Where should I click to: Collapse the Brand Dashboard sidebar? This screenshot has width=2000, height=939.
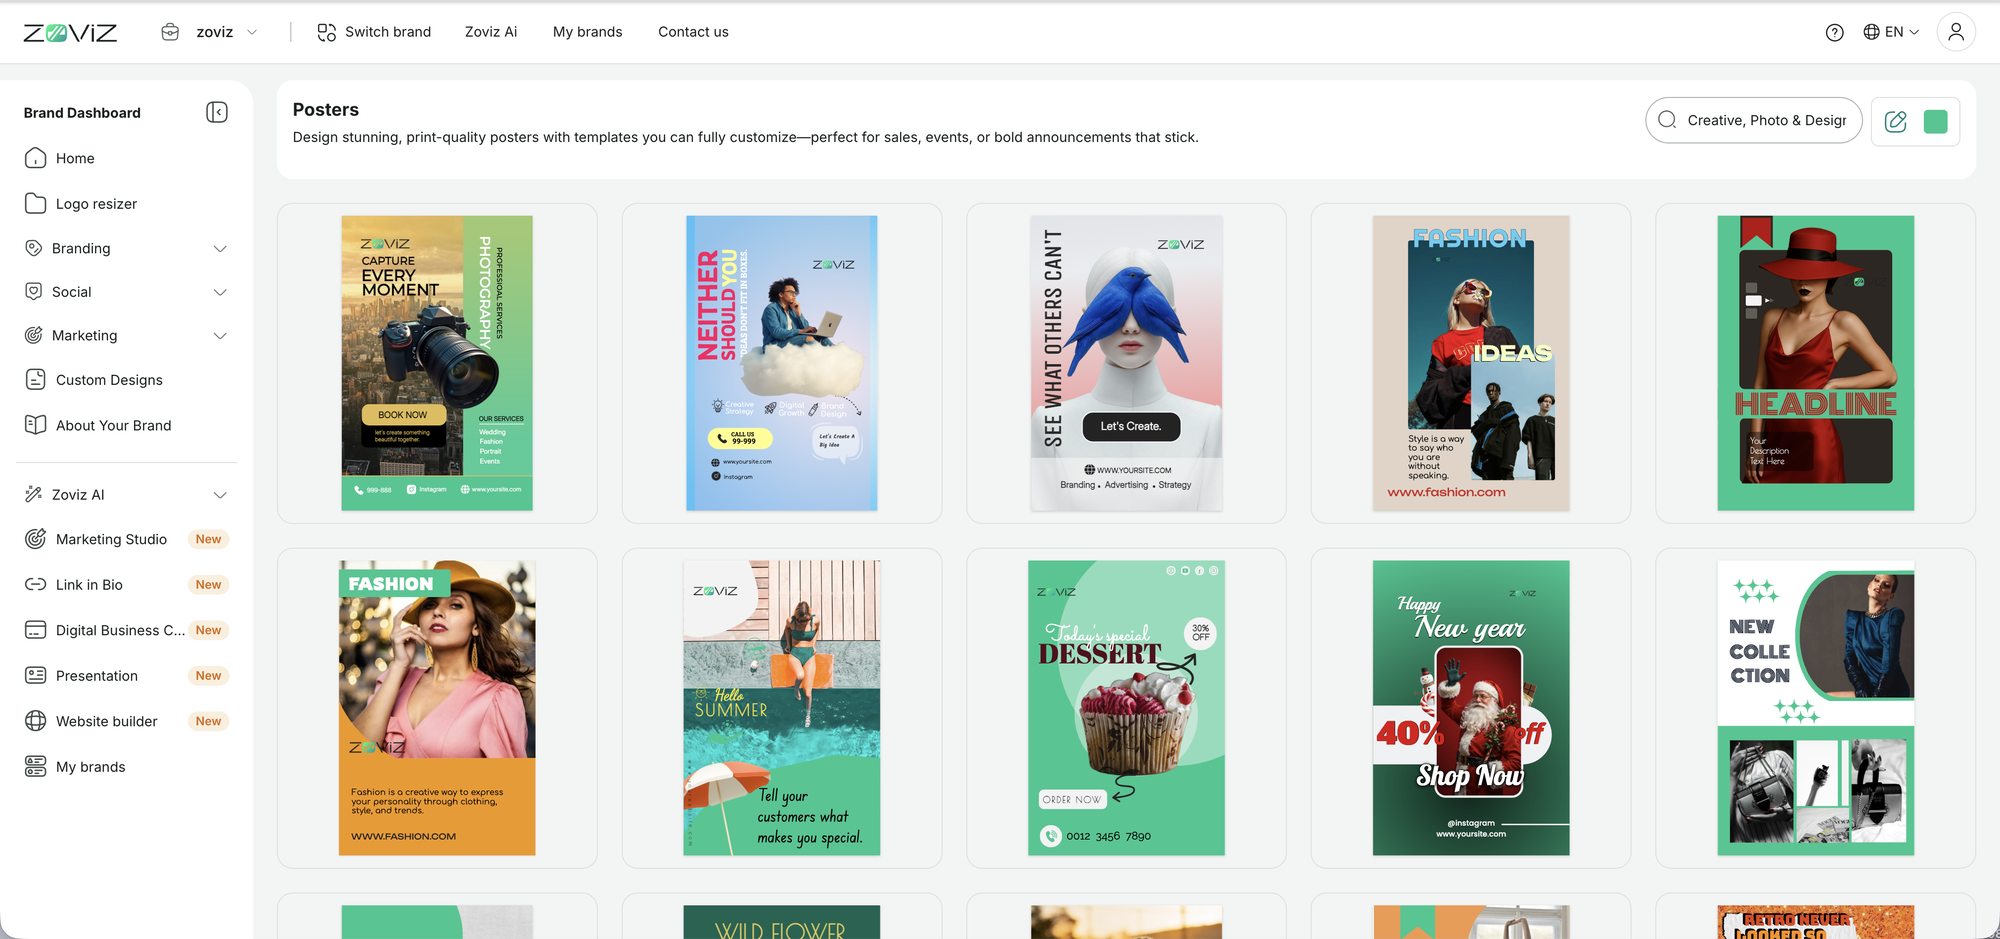click(217, 112)
